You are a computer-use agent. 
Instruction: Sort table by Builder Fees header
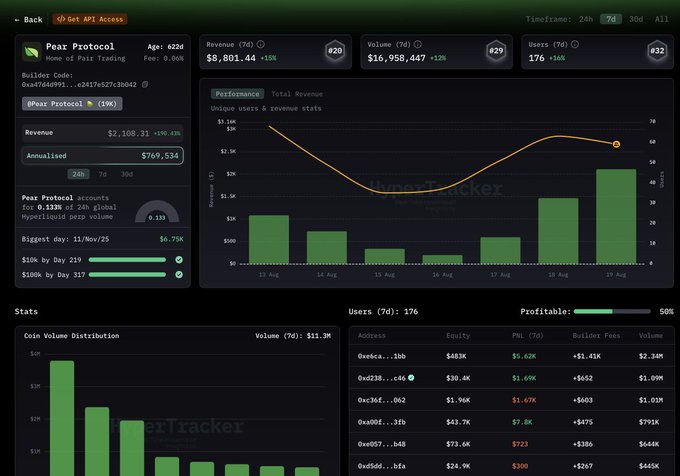click(x=596, y=336)
